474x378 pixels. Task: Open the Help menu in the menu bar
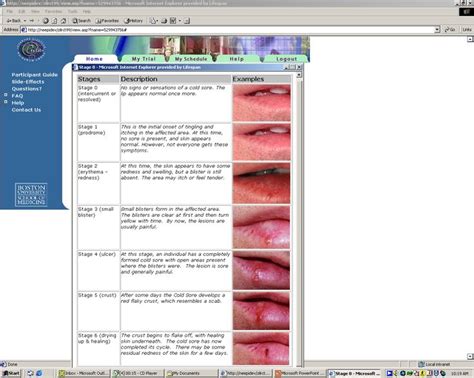87,11
